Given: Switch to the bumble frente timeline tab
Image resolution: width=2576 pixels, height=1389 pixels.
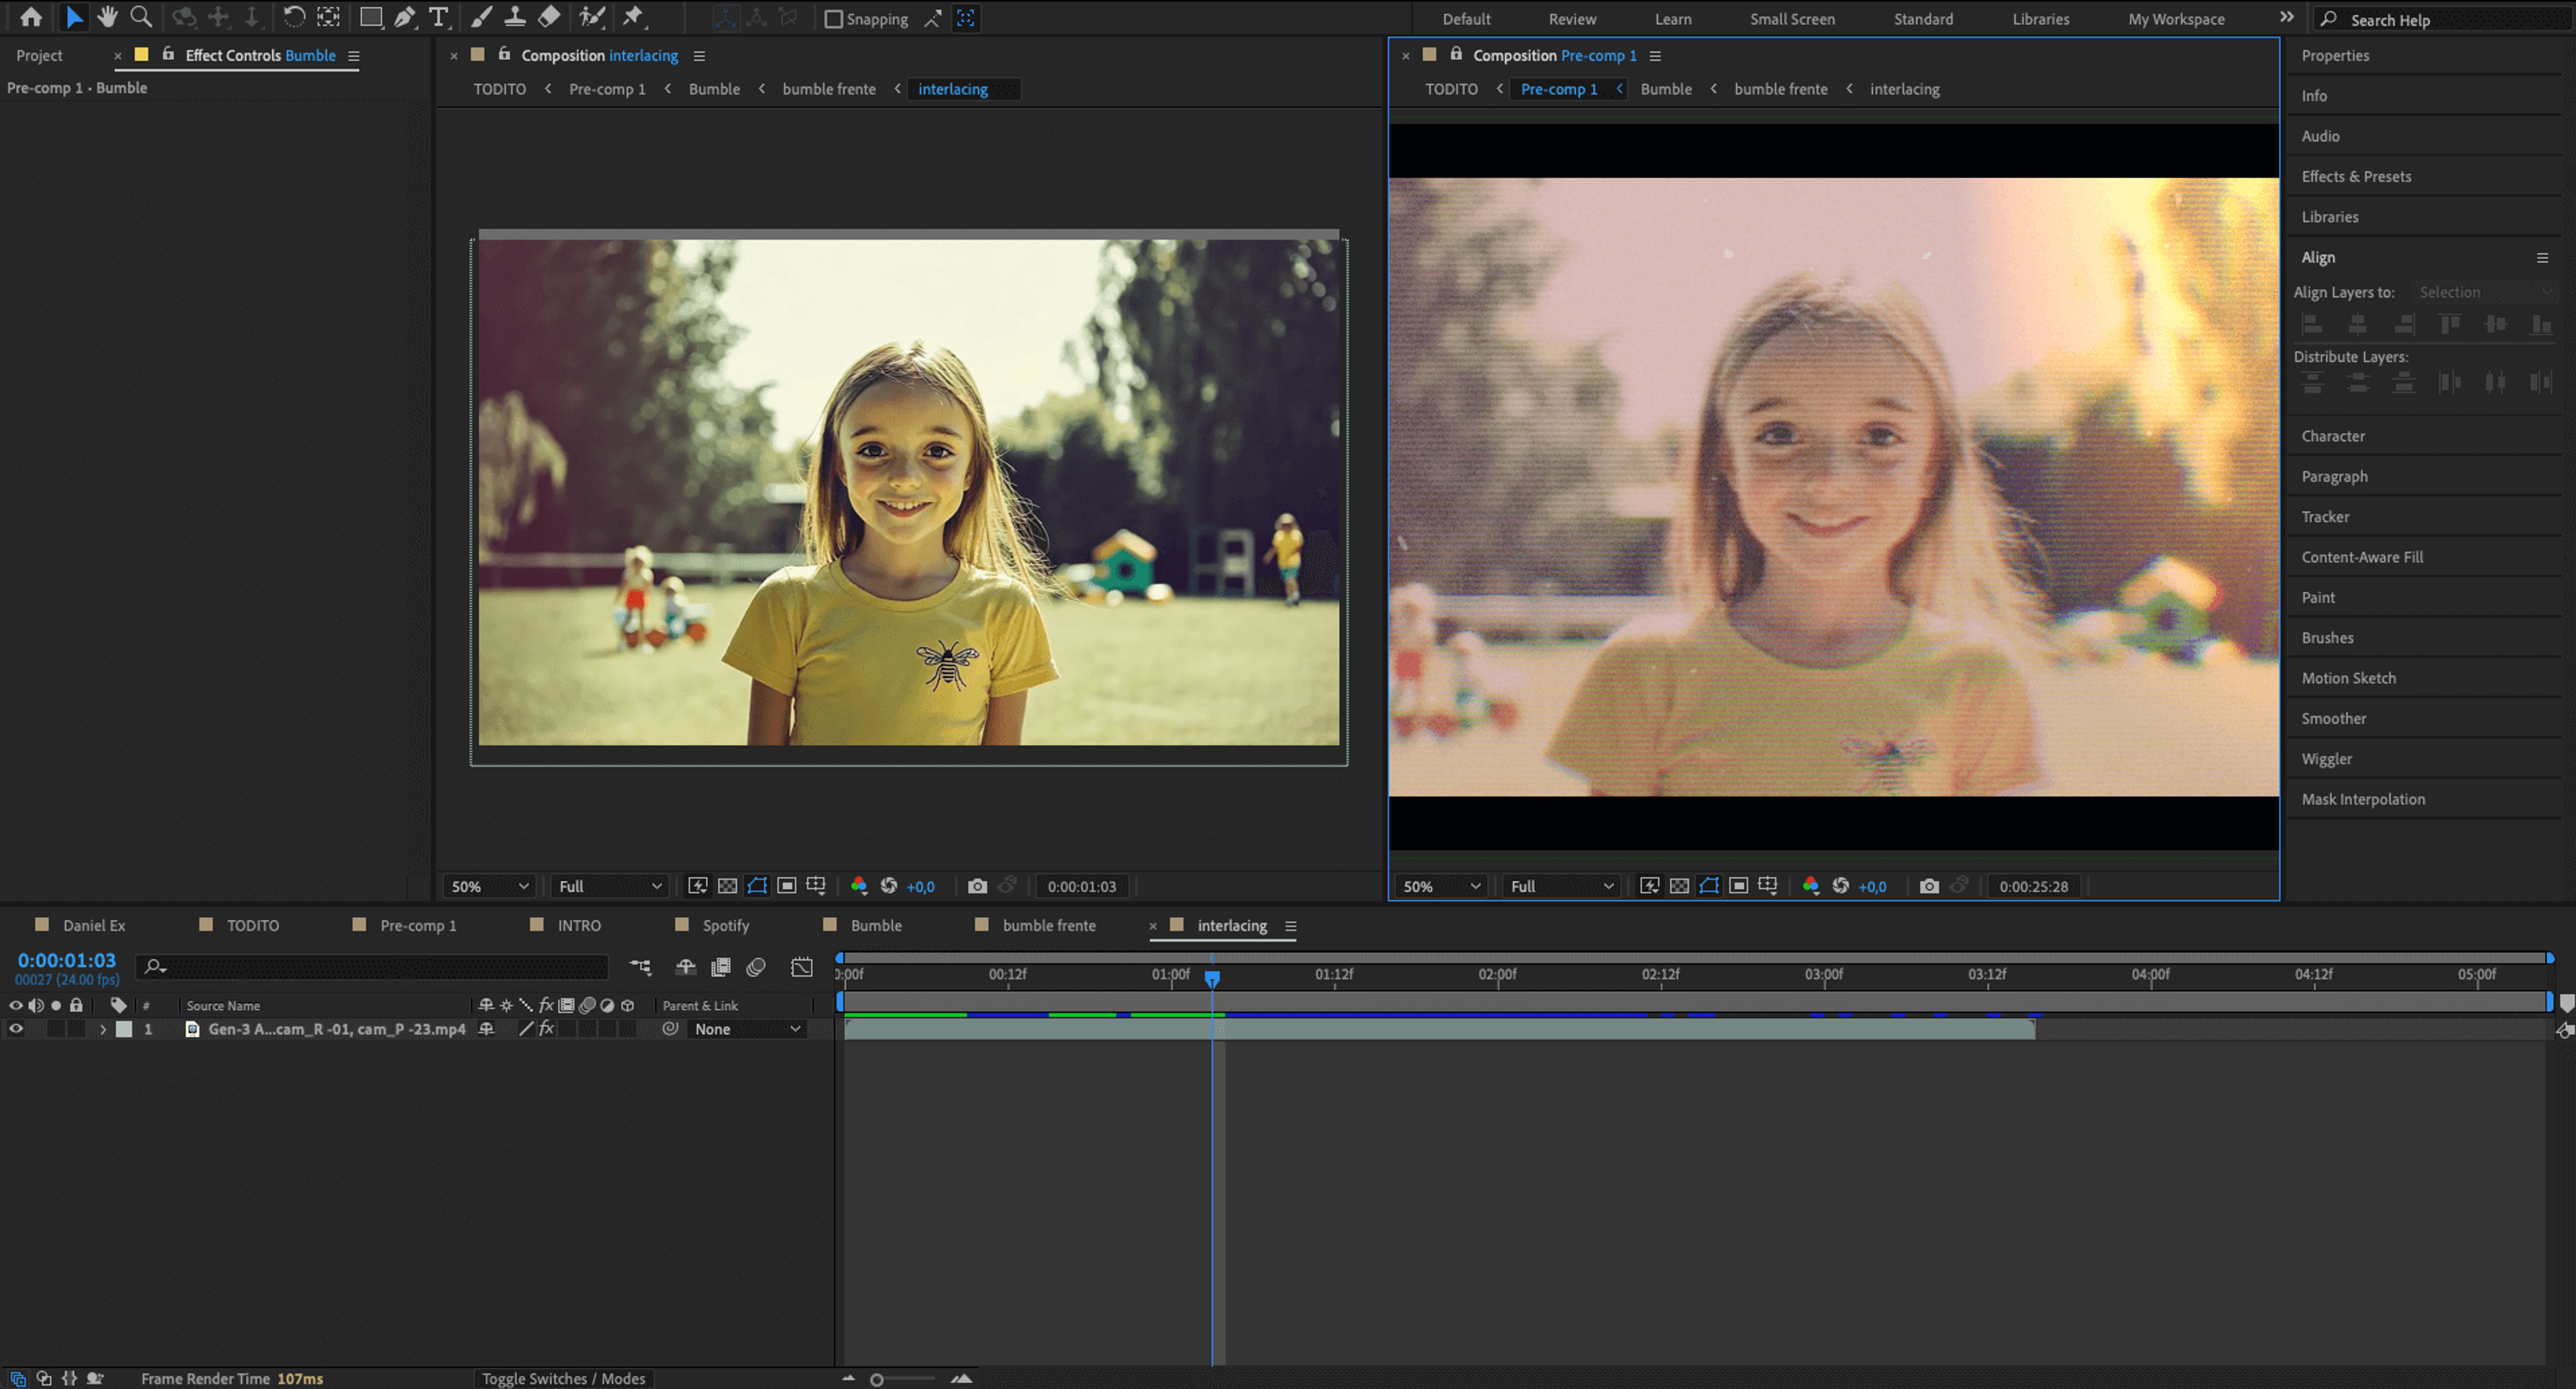Looking at the screenshot, I should 1048,925.
